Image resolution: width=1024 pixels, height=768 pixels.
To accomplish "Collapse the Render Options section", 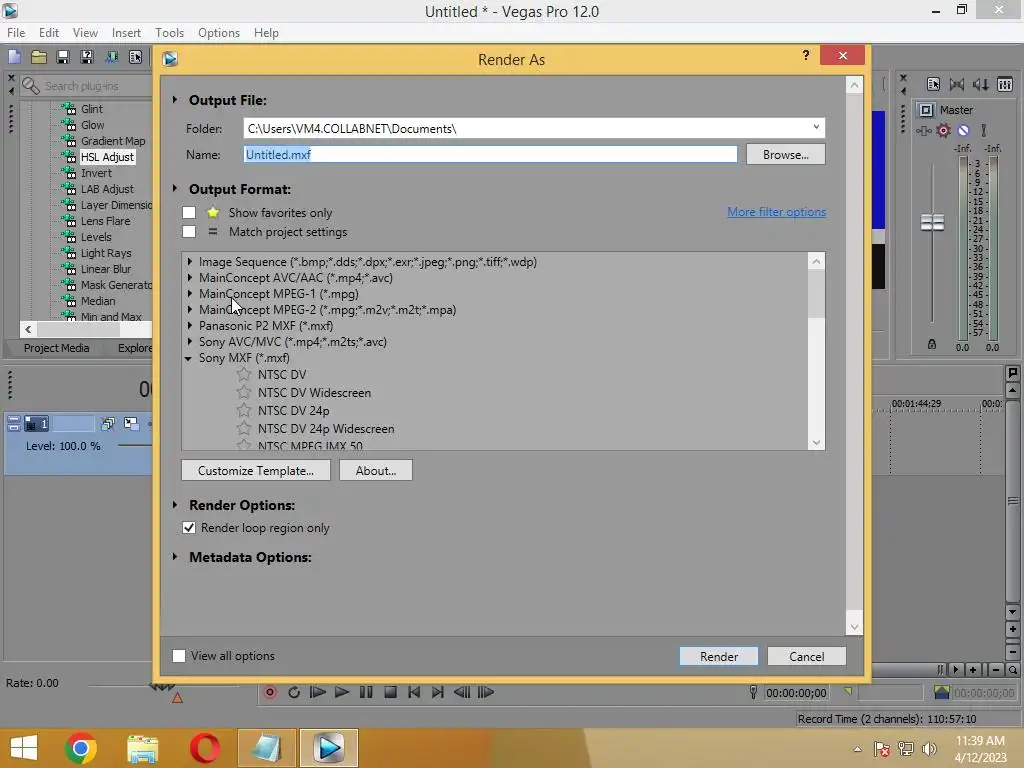I will [x=175, y=505].
